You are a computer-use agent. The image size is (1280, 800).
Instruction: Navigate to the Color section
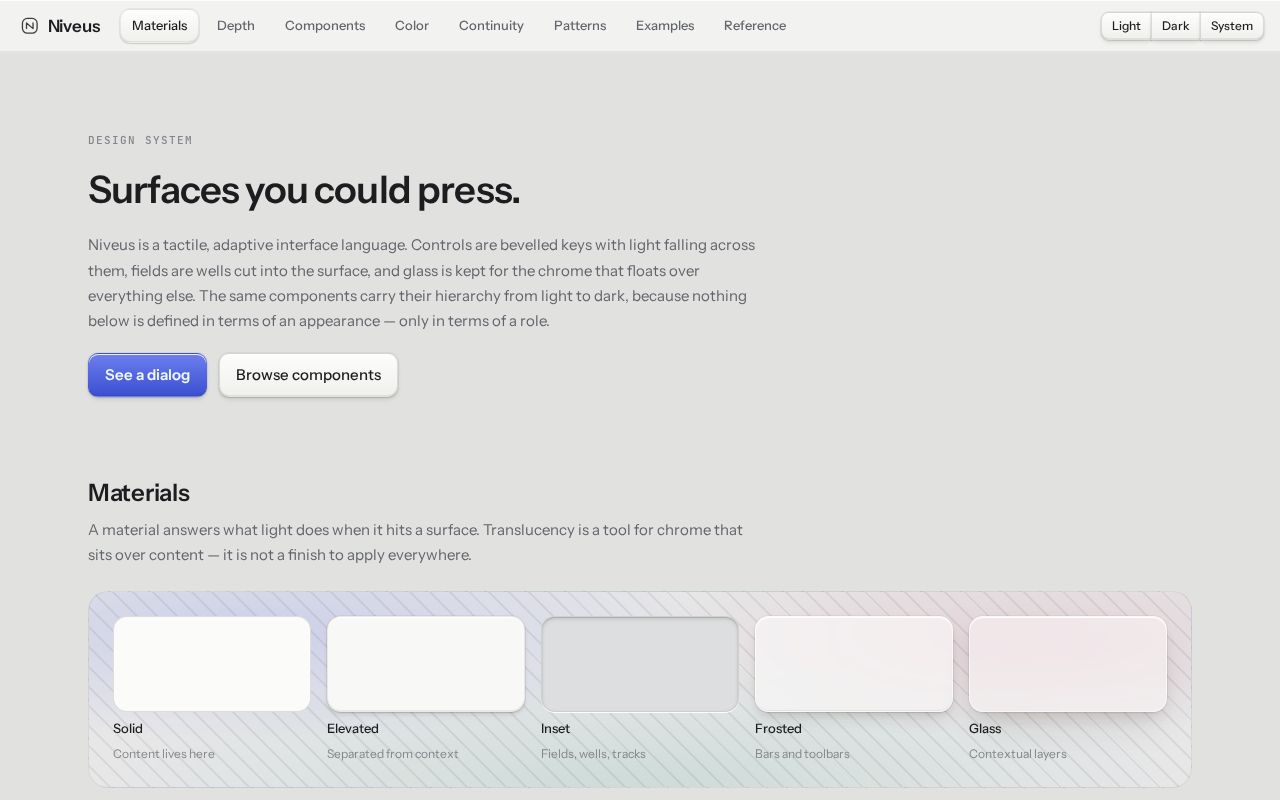412,26
